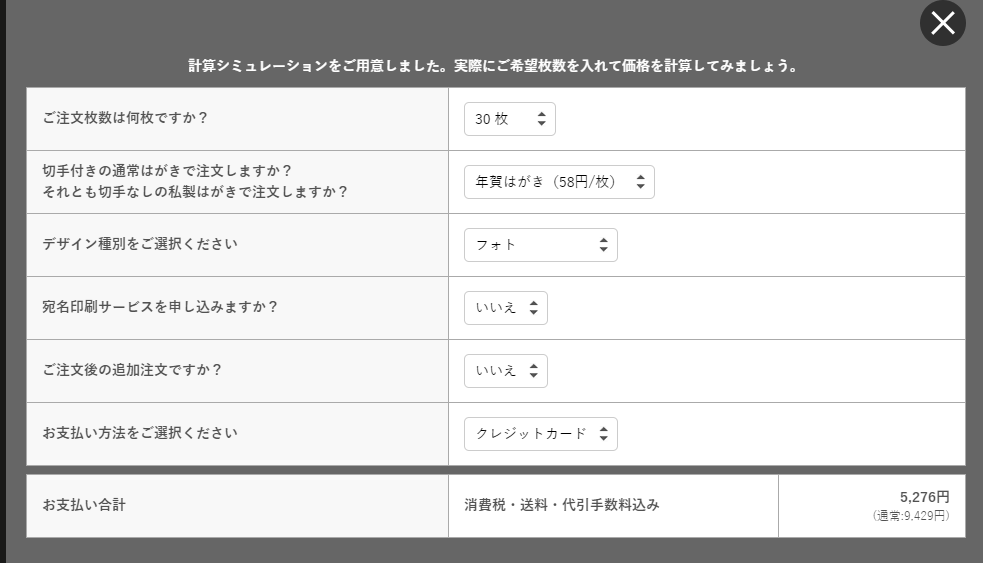
Task: Click the 5,276円 total price
Action: pyautogui.click(x=924, y=497)
